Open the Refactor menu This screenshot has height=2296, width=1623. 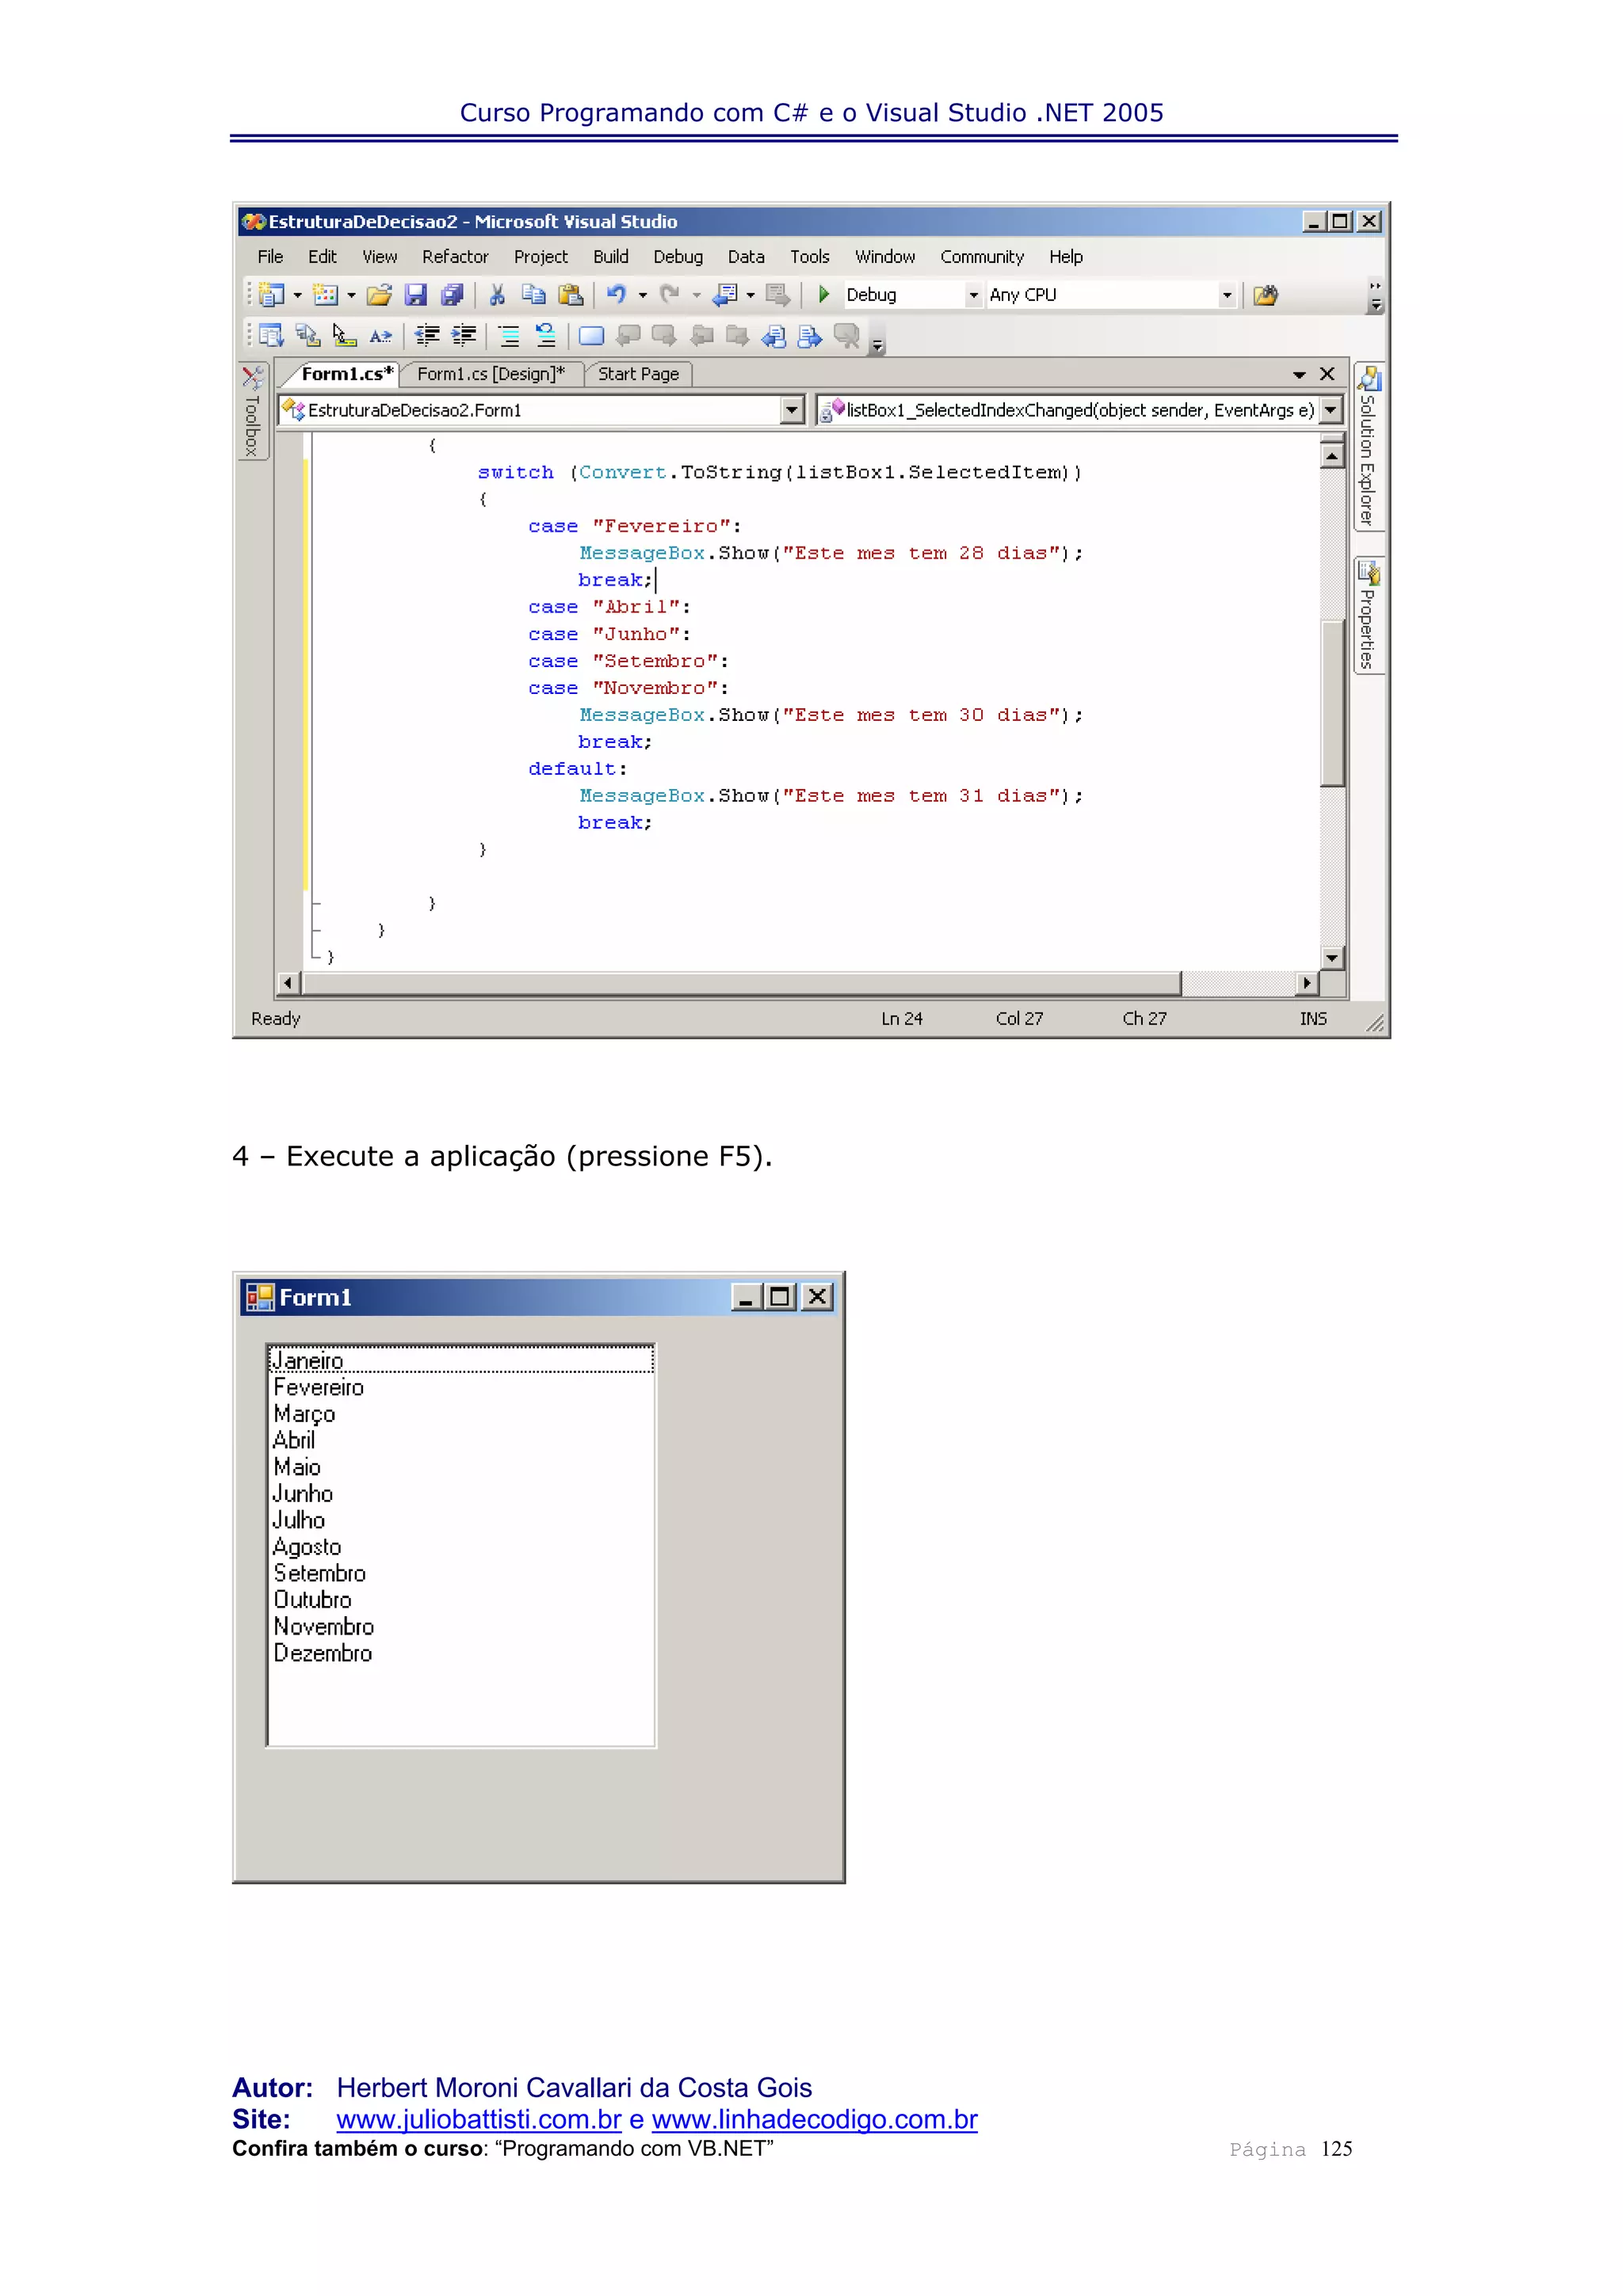(455, 257)
